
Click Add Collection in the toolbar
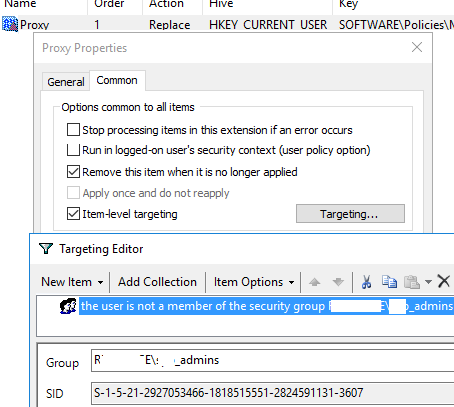pos(157,282)
